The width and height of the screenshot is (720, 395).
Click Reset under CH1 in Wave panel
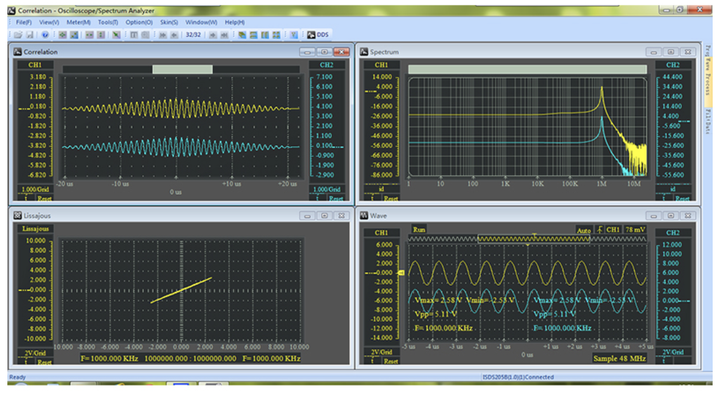point(390,361)
